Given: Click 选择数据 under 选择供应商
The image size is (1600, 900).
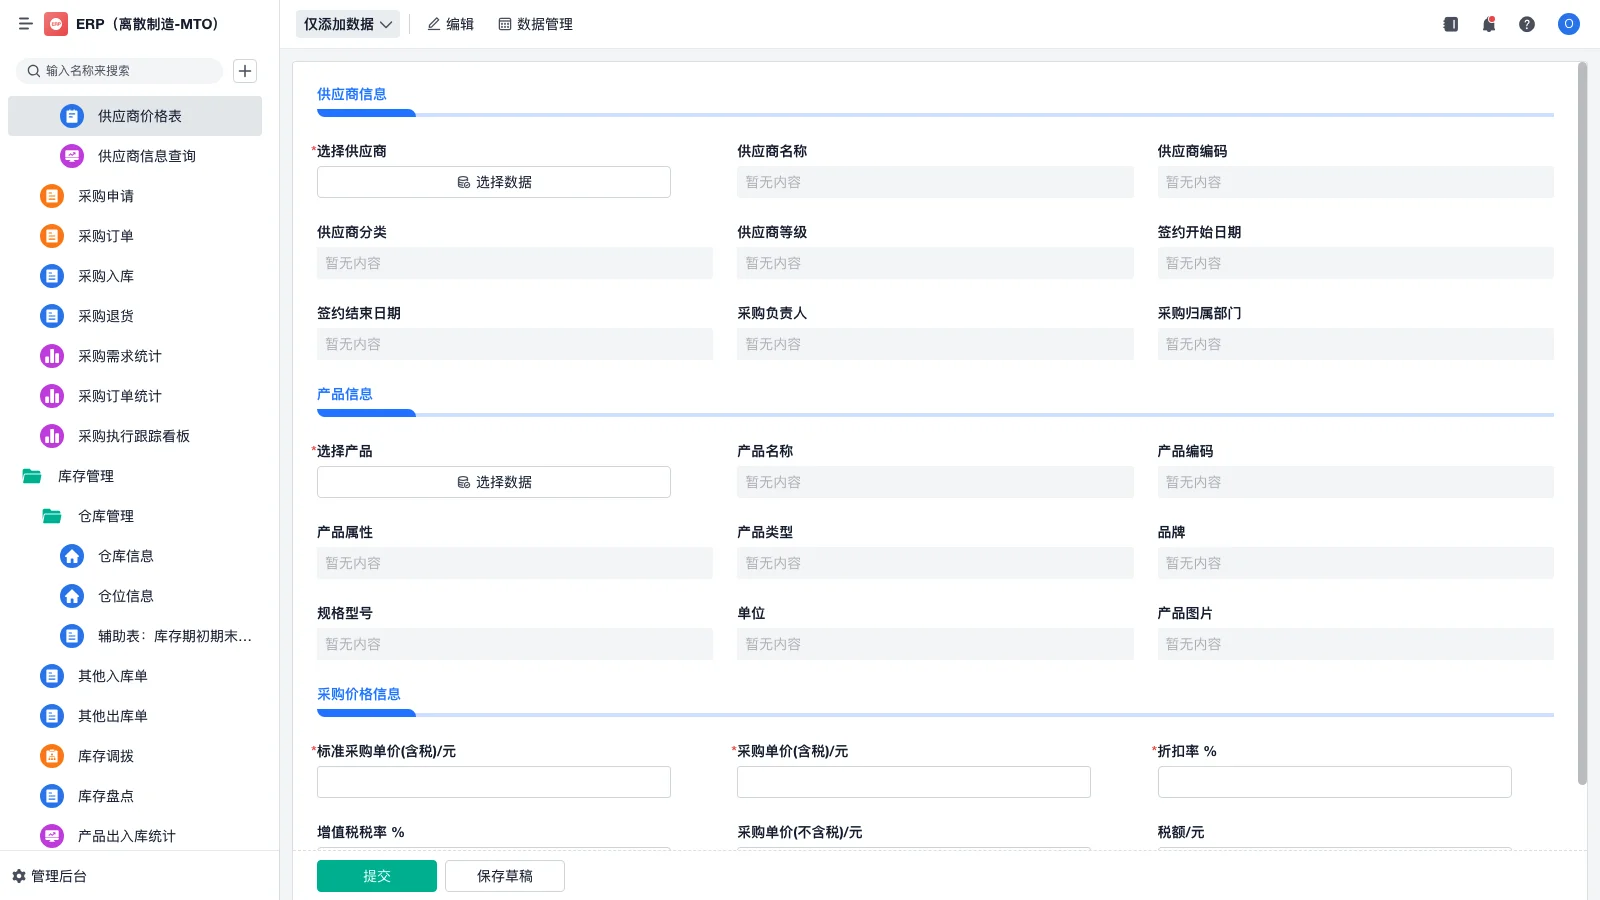Looking at the screenshot, I should coord(493,182).
